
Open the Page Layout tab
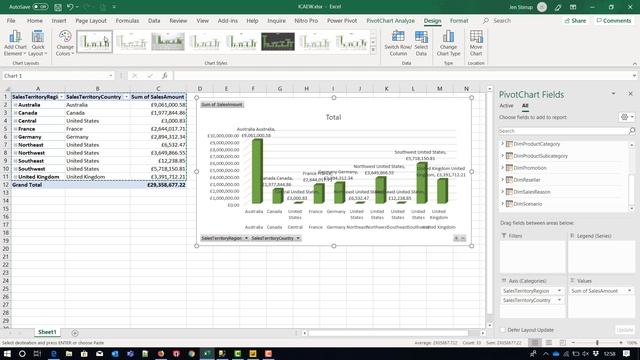pyautogui.click(x=91, y=20)
